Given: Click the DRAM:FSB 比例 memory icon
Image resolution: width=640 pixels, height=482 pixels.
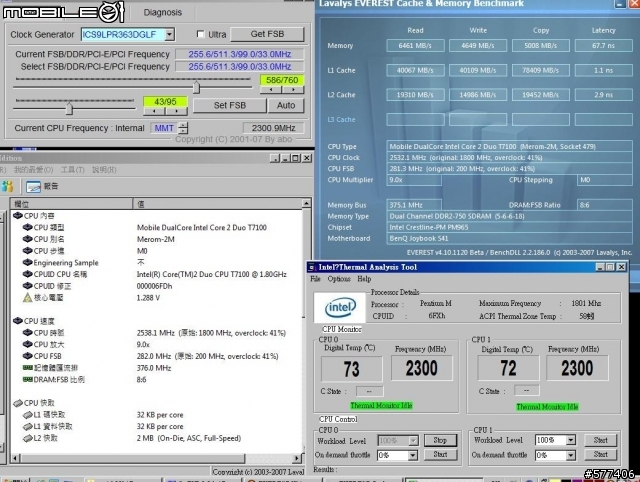Looking at the screenshot, I should point(27,380).
